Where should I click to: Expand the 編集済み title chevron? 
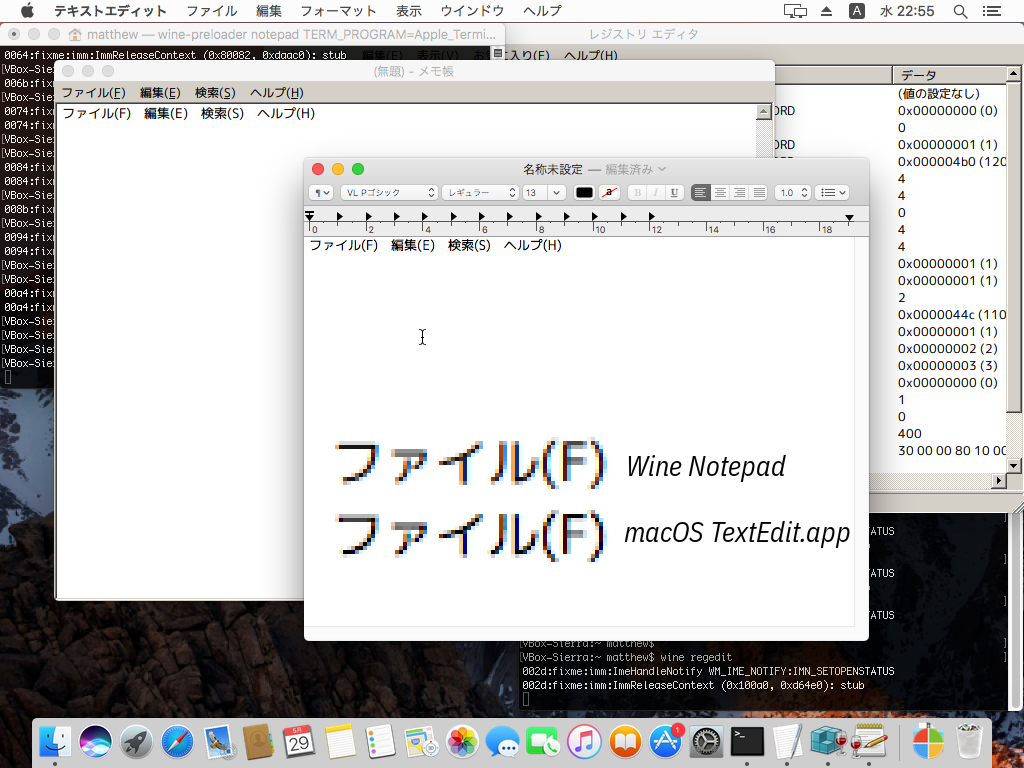[x=662, y=169]
